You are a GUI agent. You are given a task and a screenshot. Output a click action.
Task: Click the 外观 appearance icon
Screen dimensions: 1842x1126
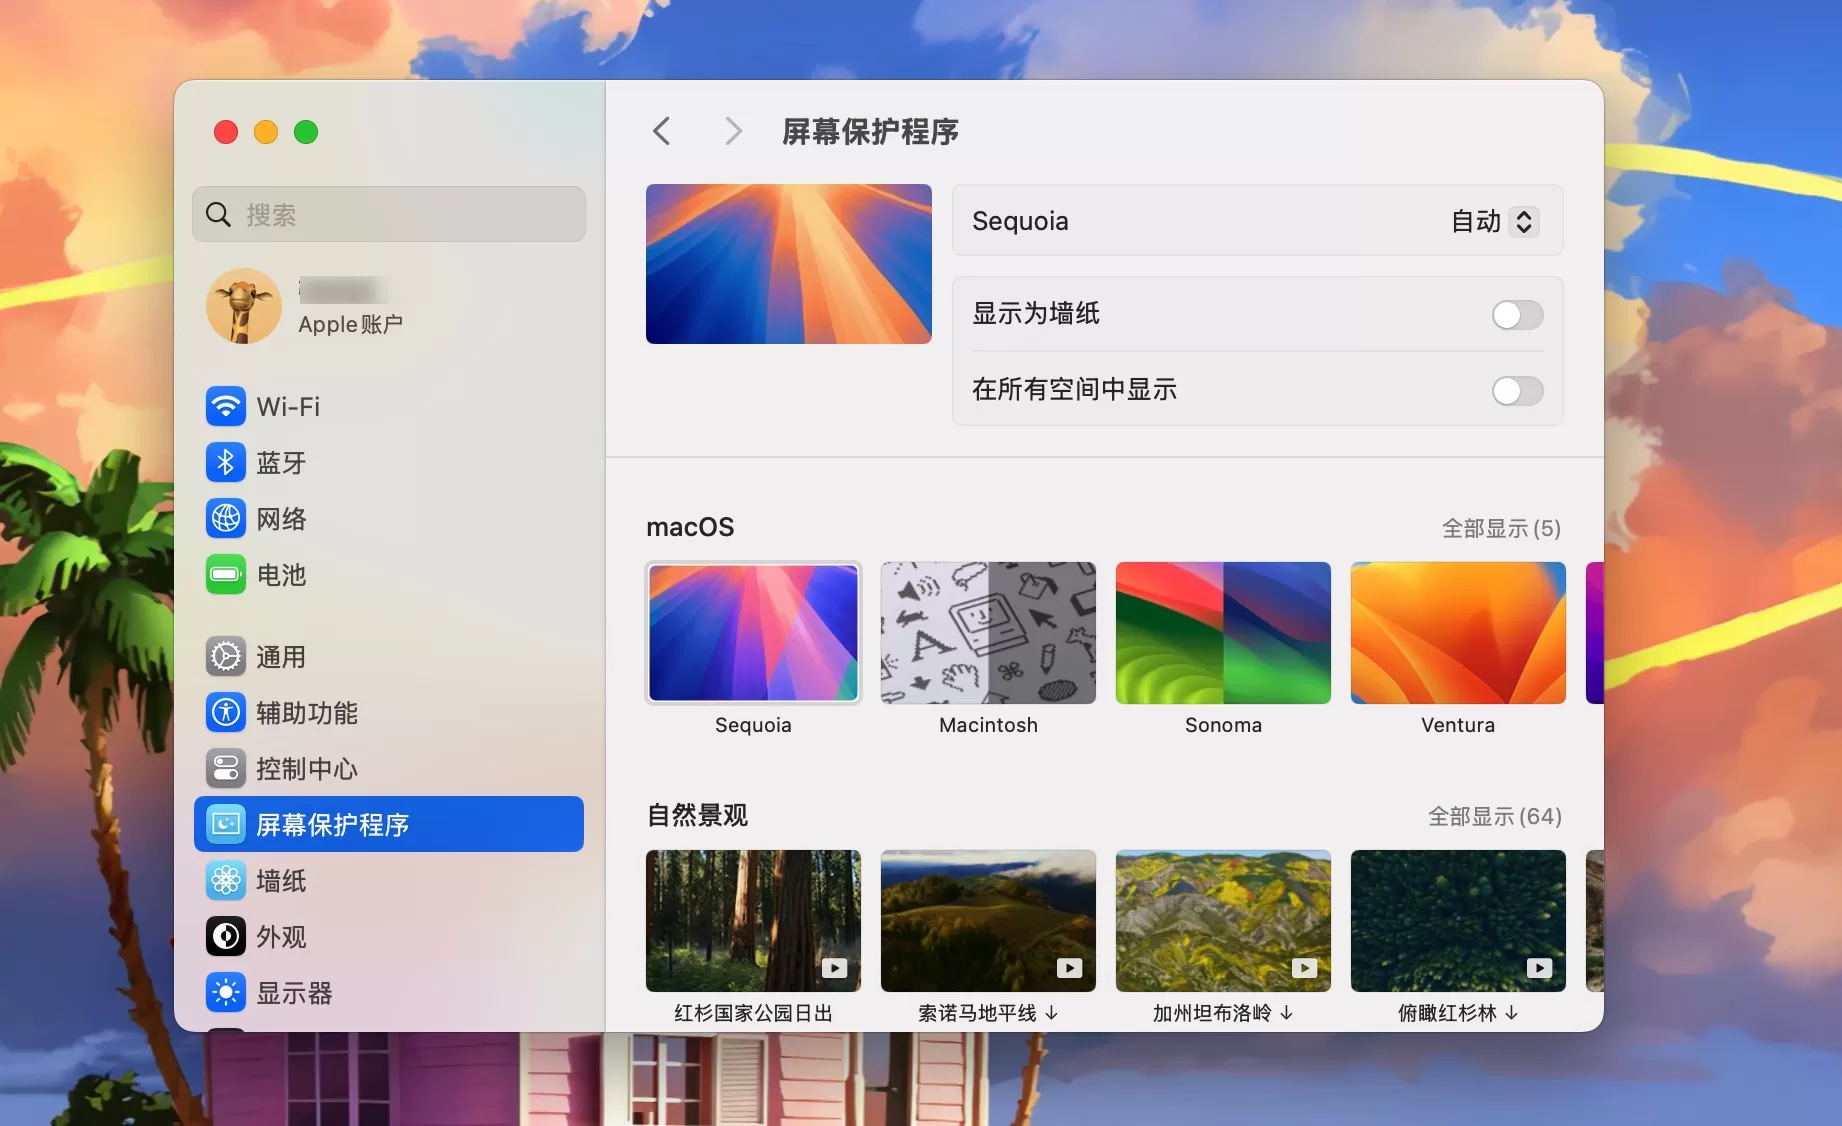[226, 937]
